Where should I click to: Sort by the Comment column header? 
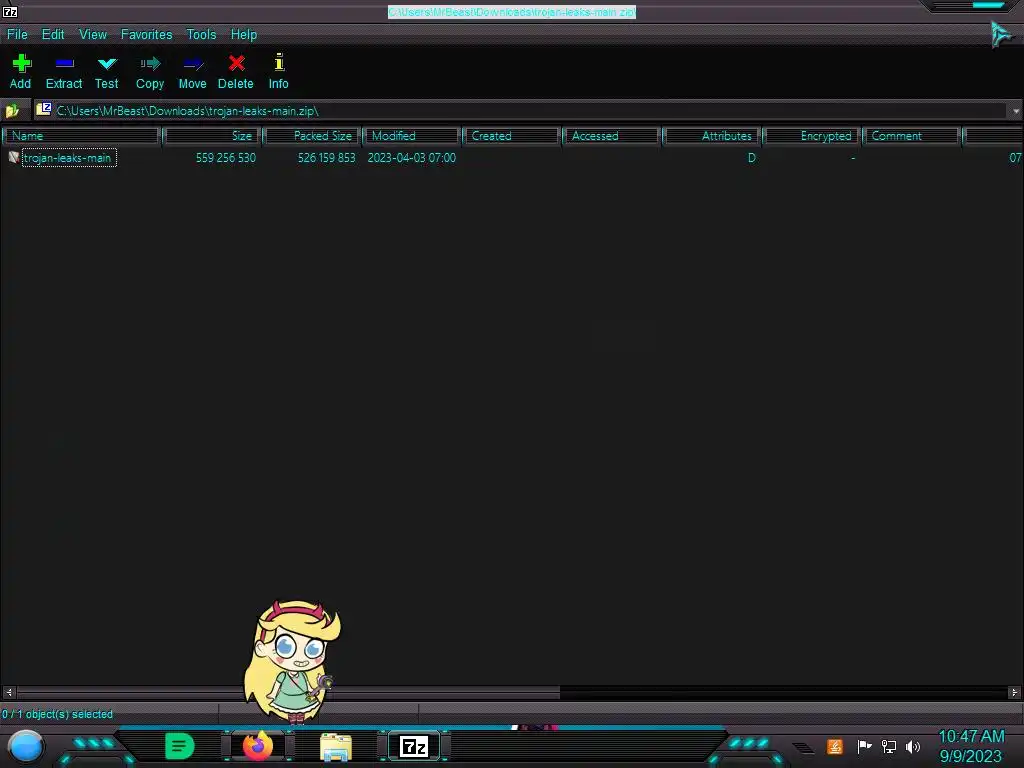912,136
